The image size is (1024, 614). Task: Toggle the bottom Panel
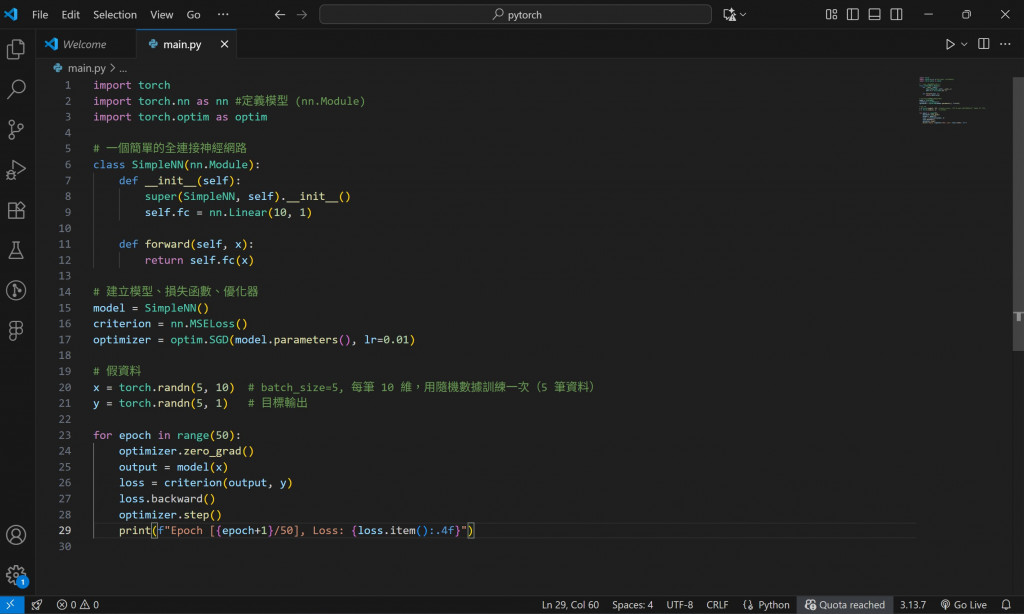click(x=874, y=14)
